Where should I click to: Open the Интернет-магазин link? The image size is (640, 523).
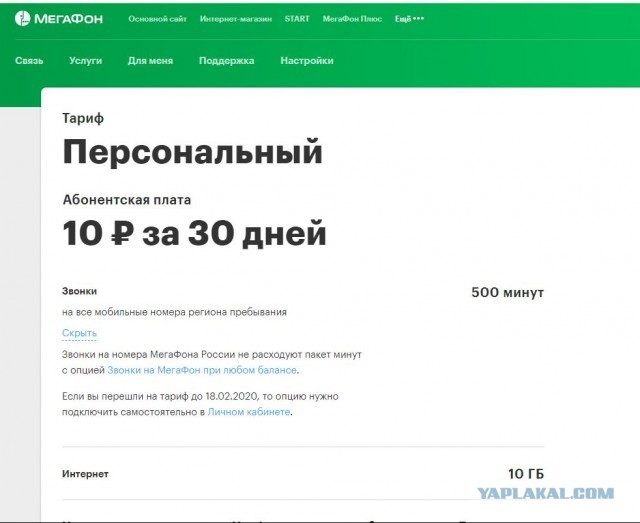236,19
